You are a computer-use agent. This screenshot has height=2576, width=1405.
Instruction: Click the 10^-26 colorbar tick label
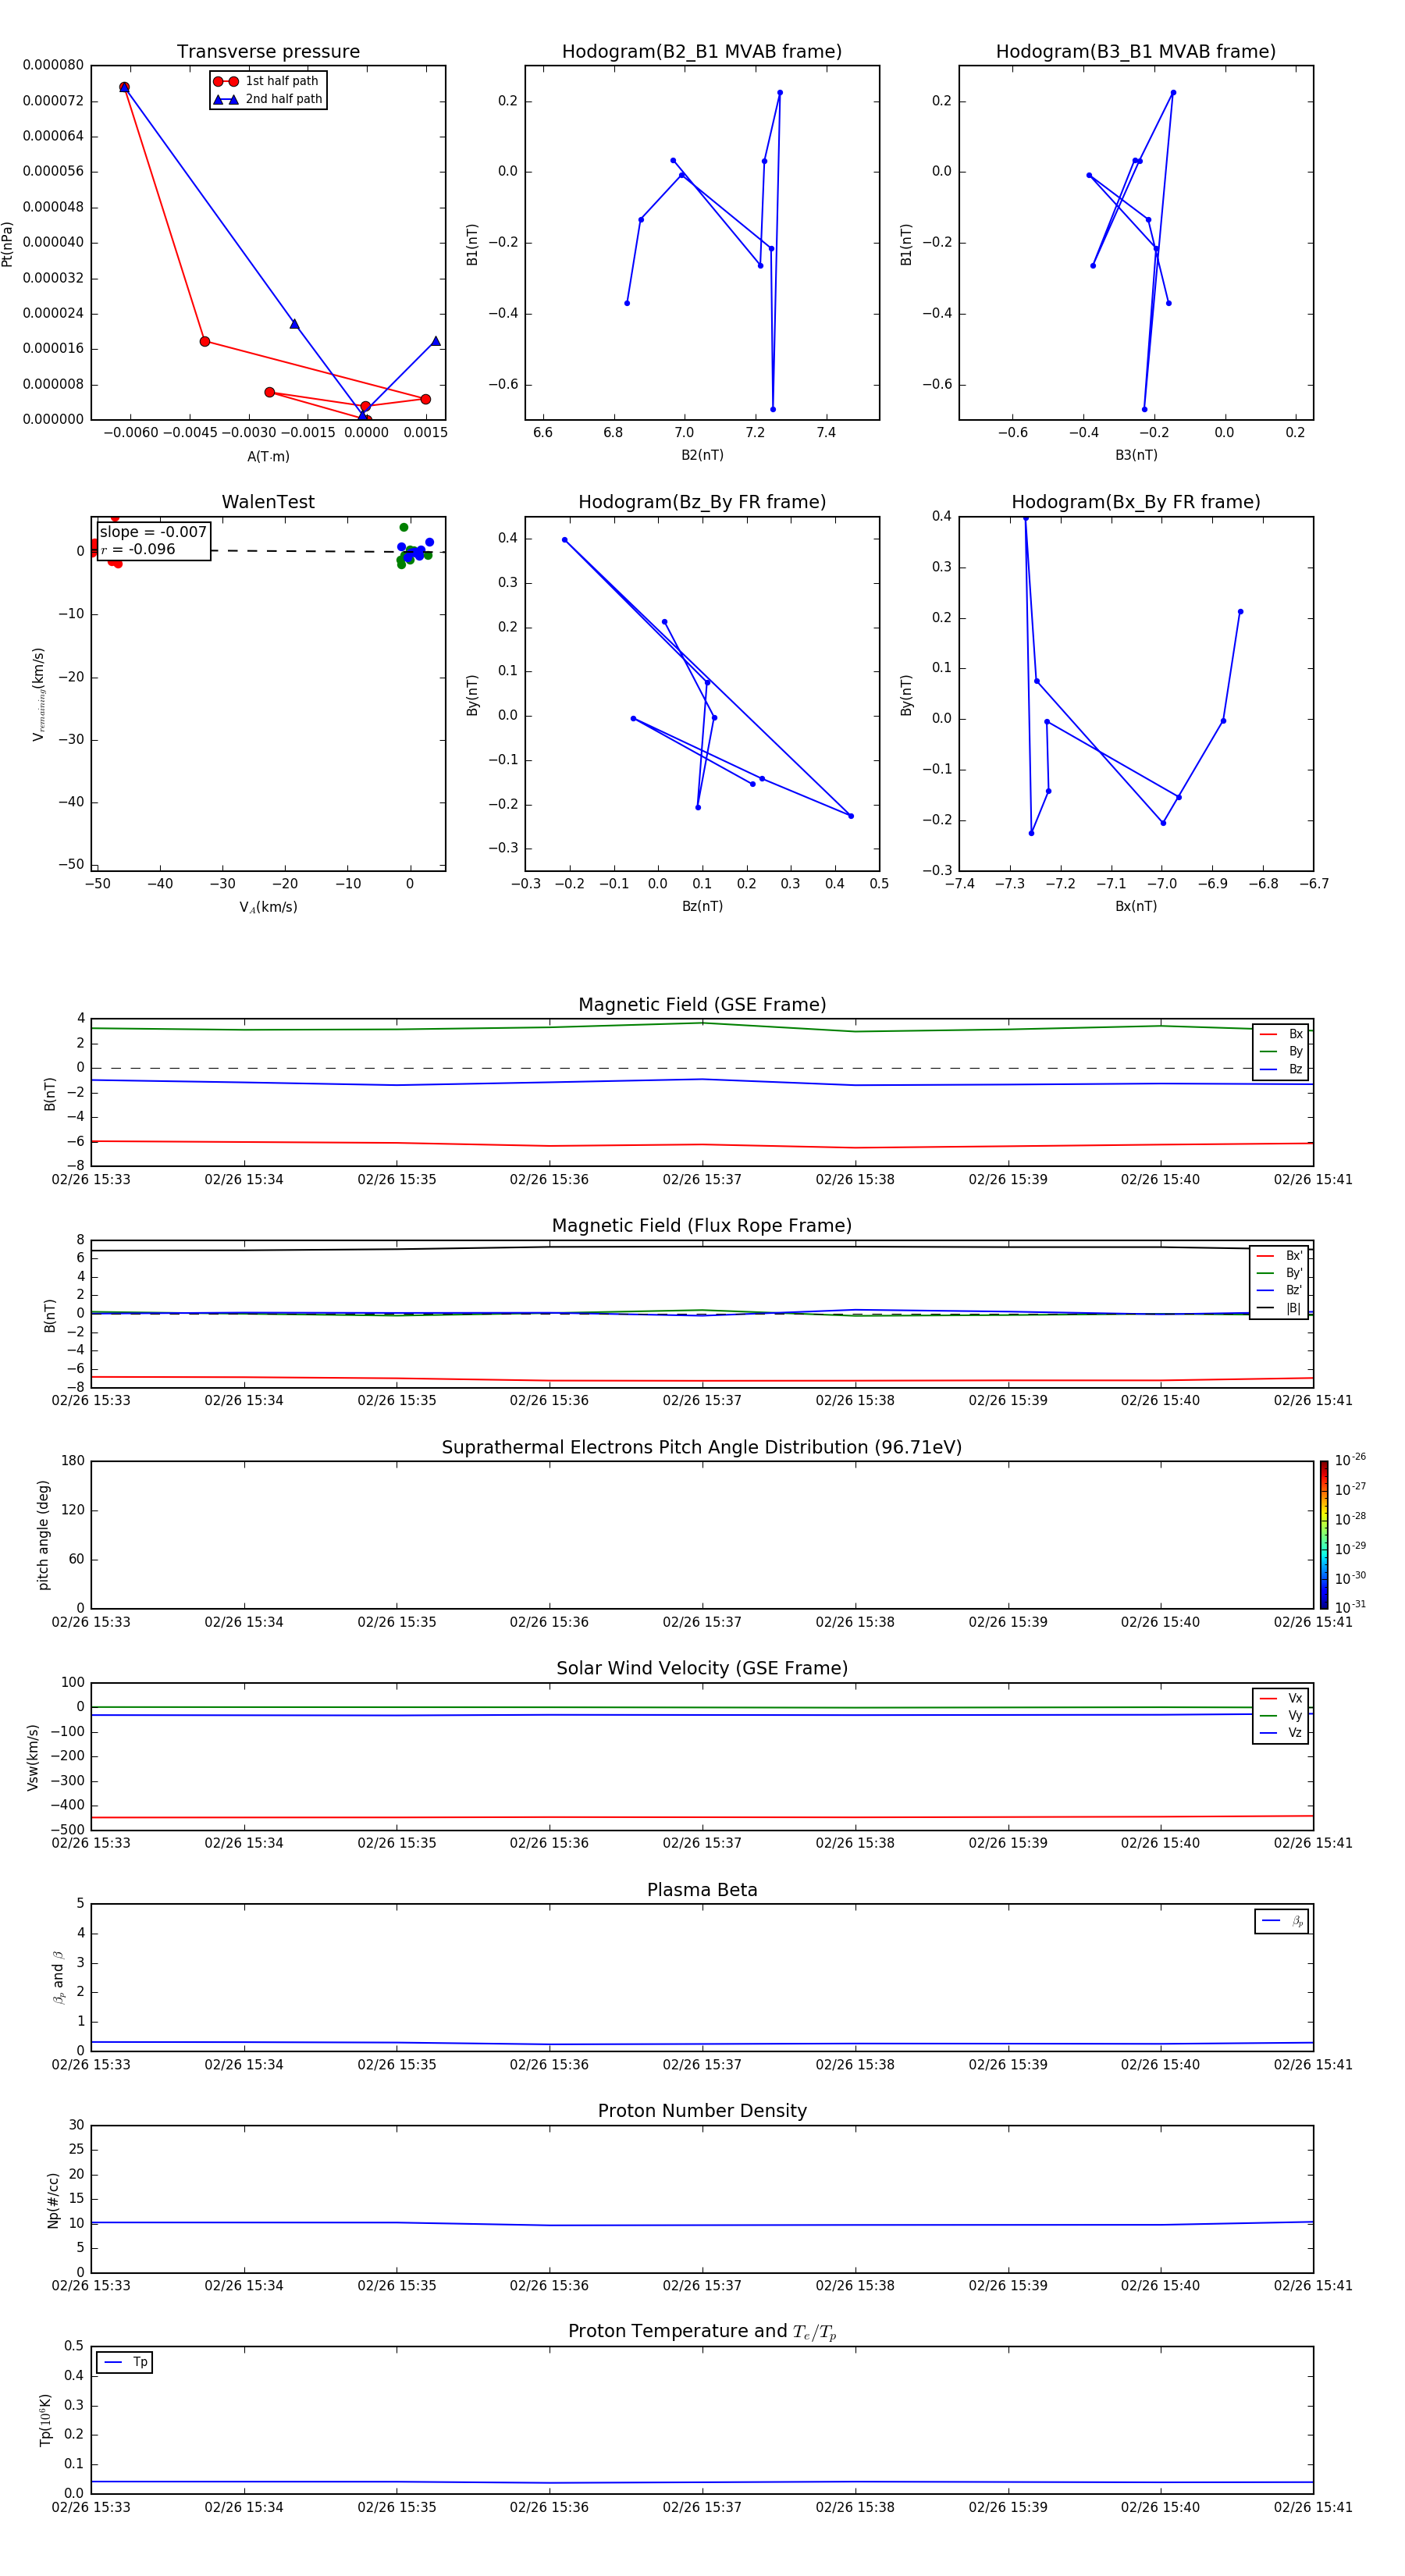pyautogui.click(x=1350, y=1460)
